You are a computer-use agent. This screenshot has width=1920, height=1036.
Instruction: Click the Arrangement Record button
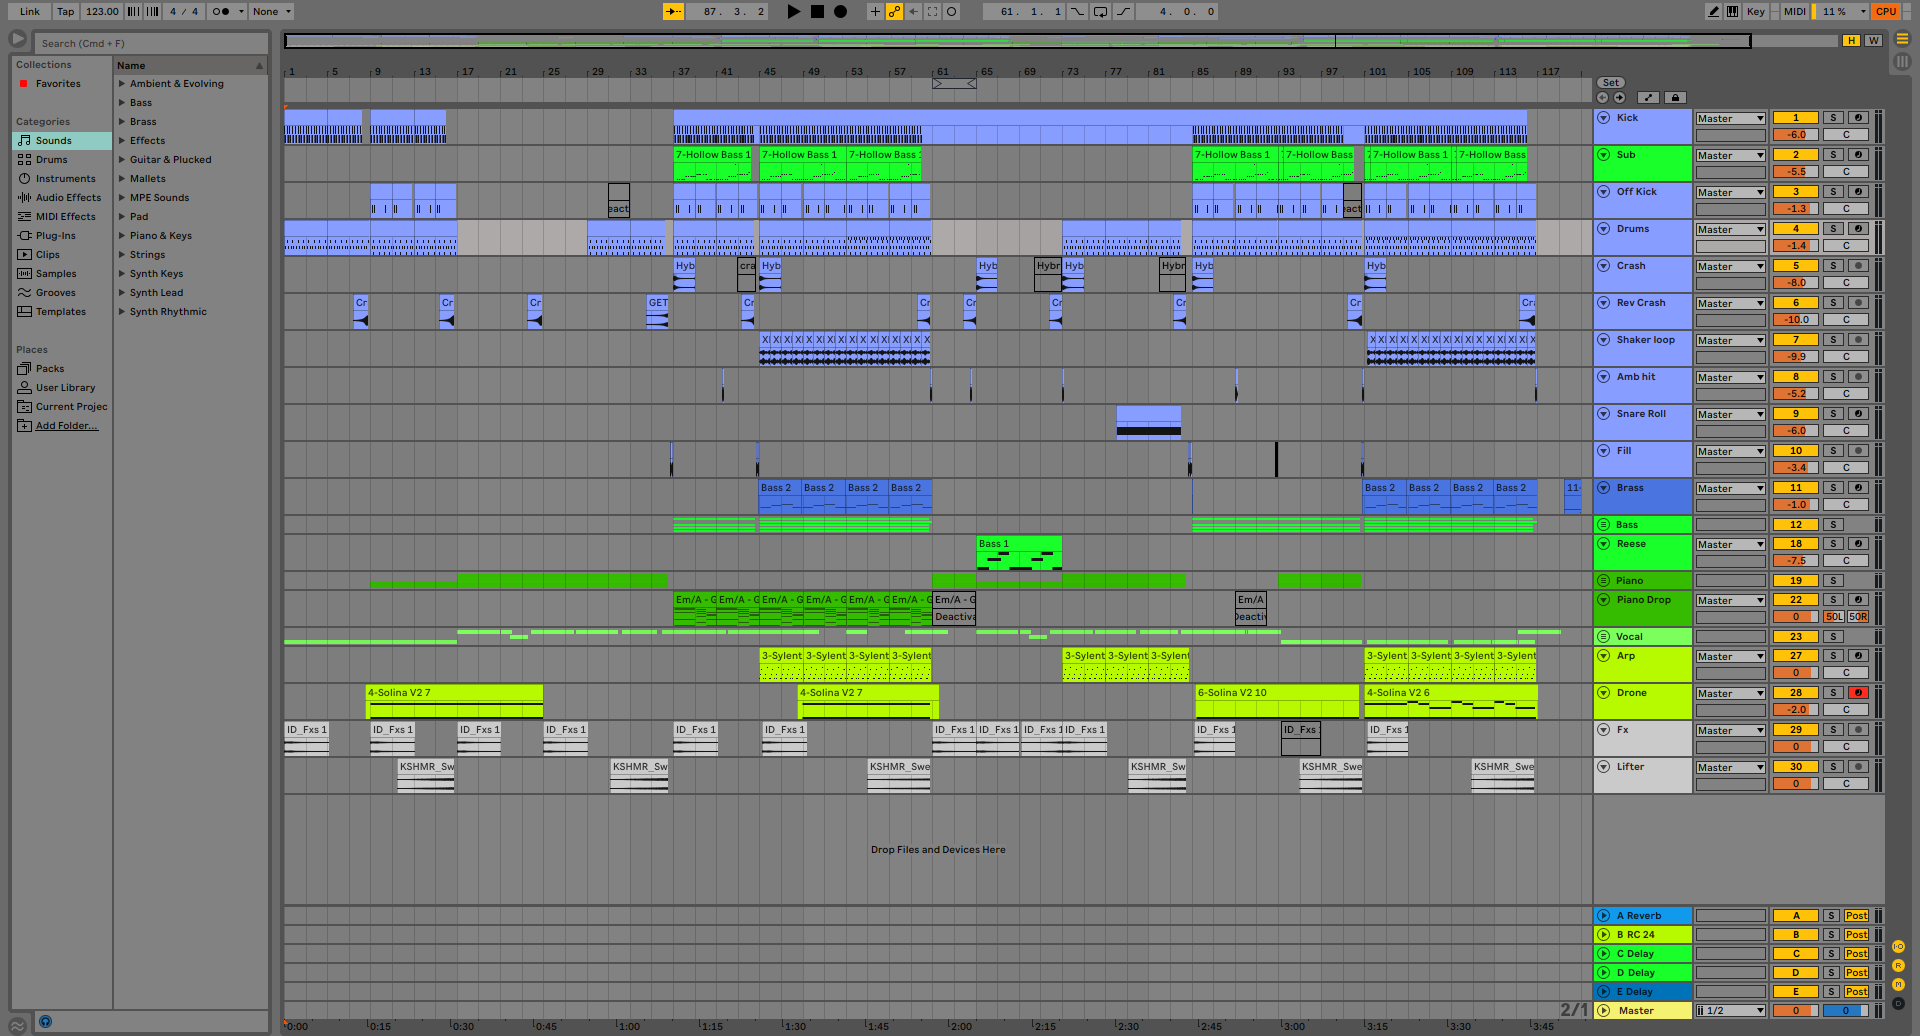[x=841, y=12]
